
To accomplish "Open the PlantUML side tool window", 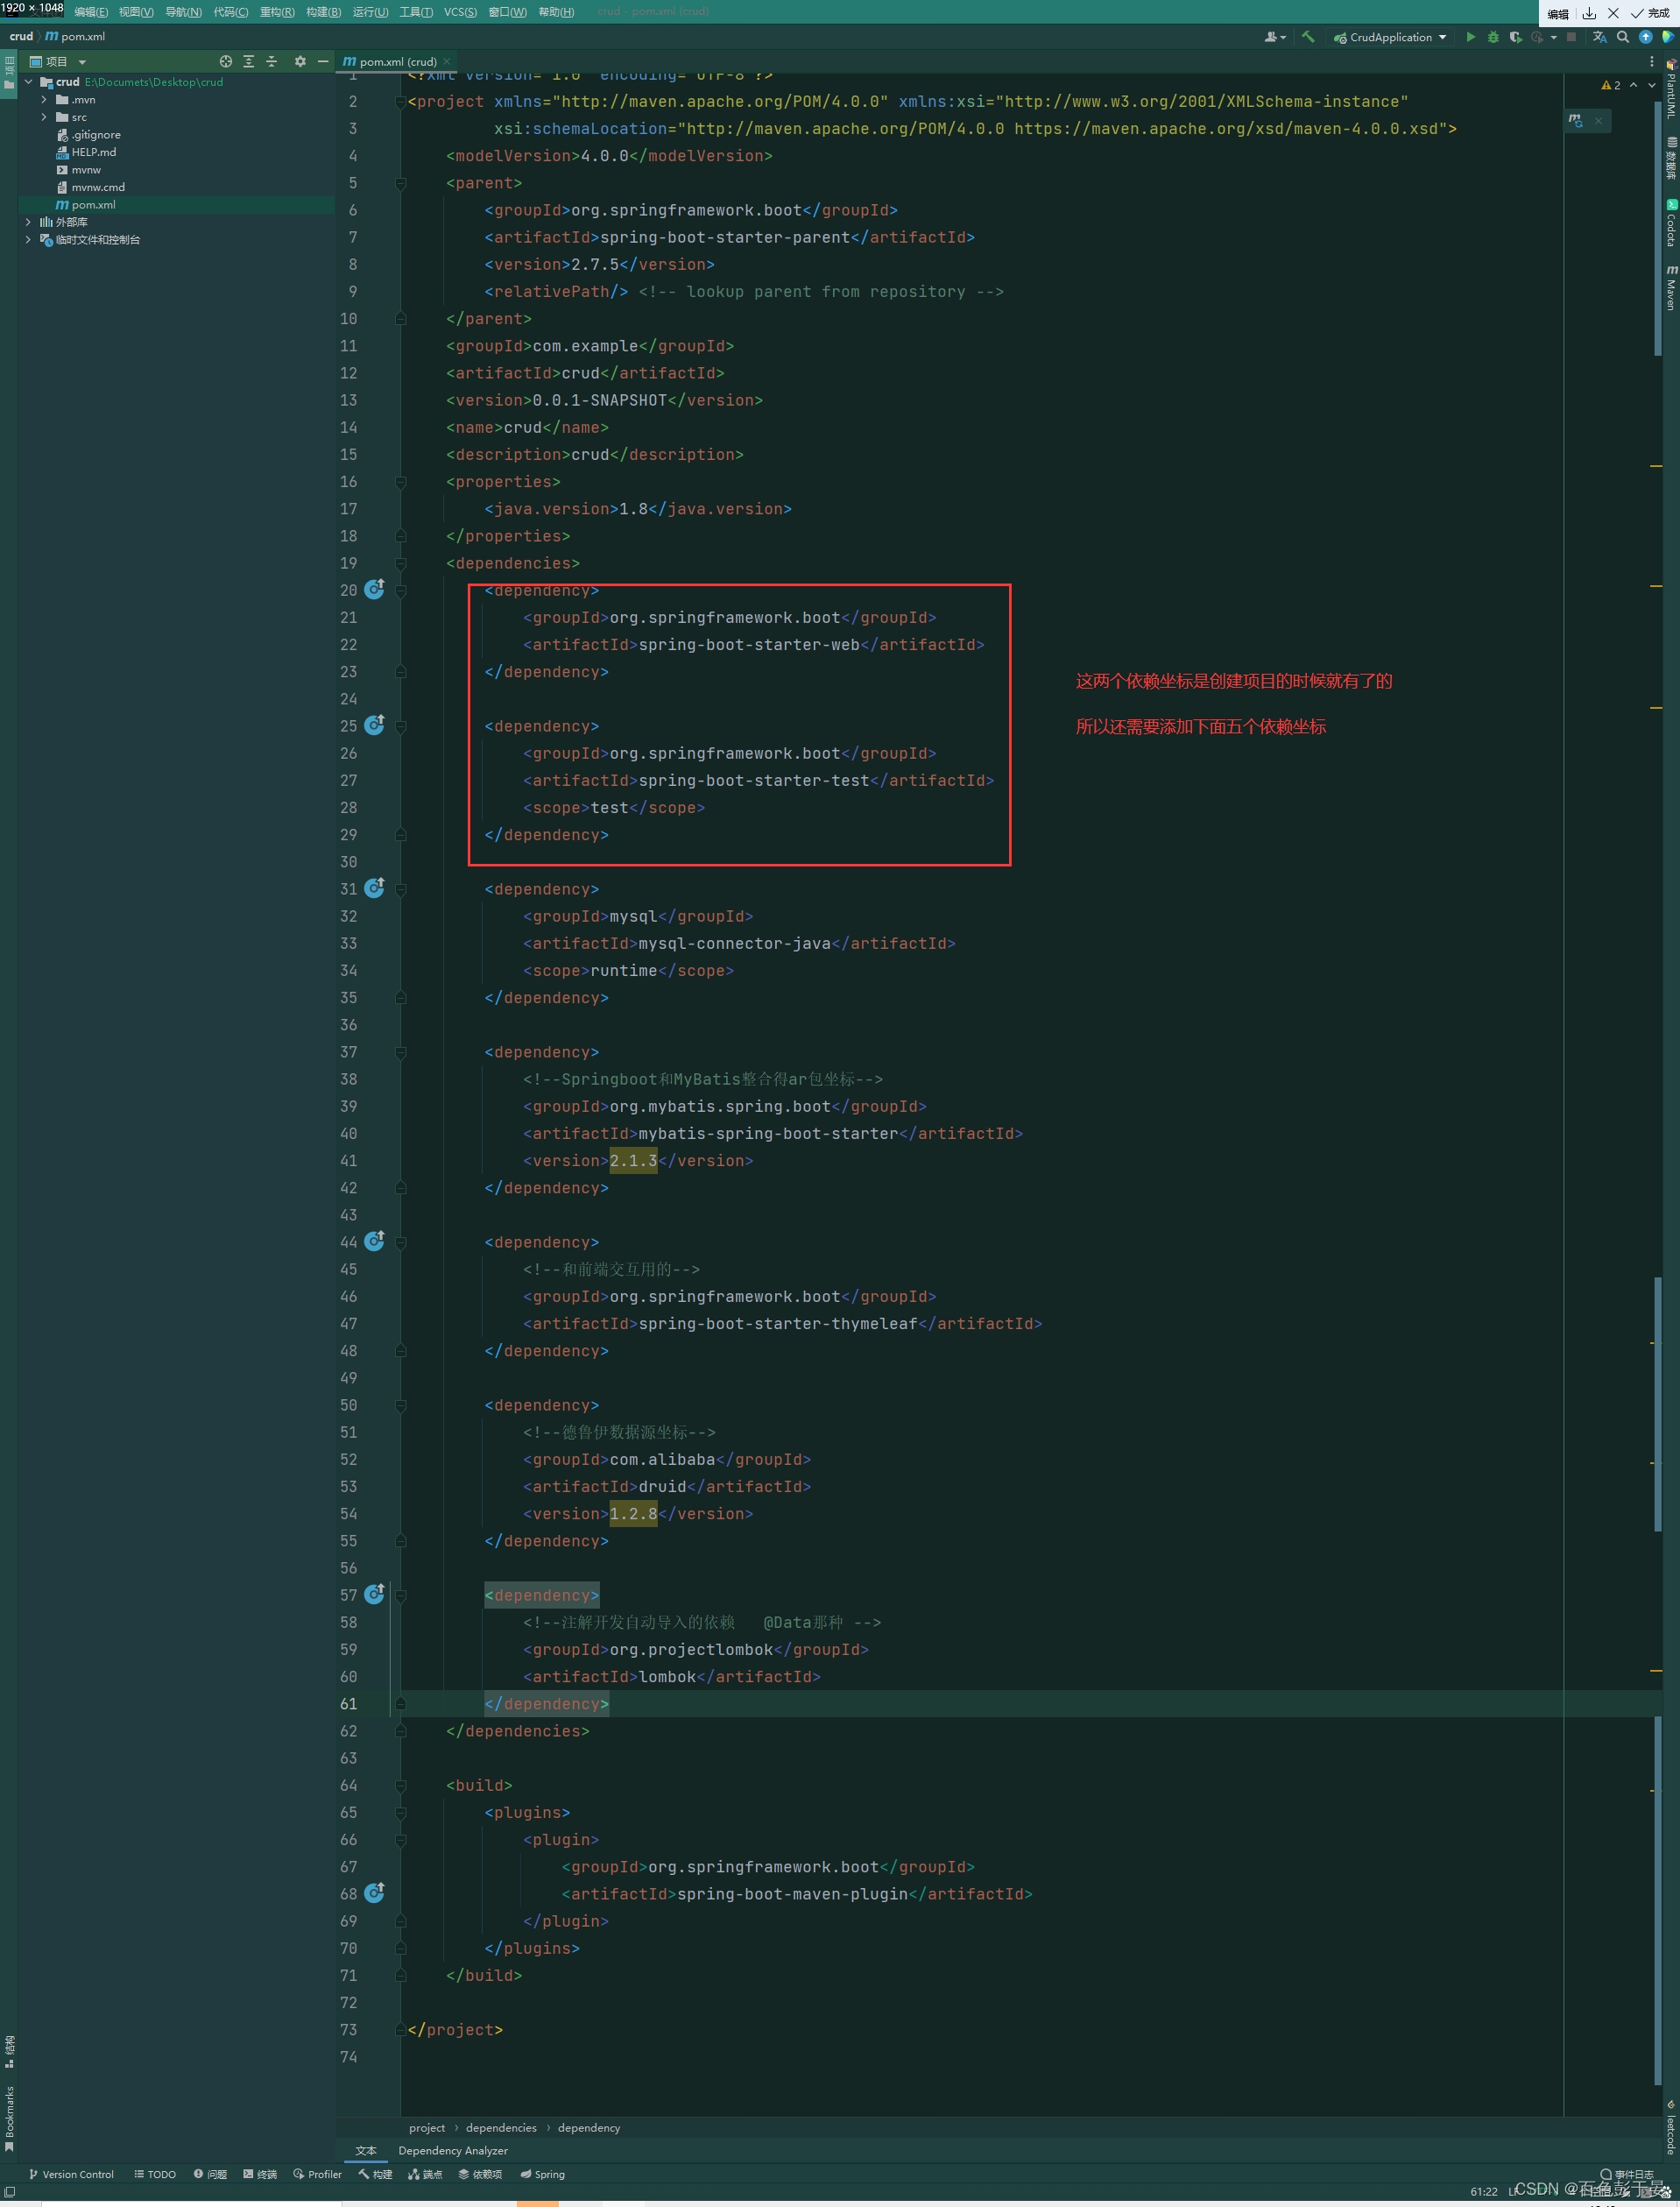I will pos(1670,90).
